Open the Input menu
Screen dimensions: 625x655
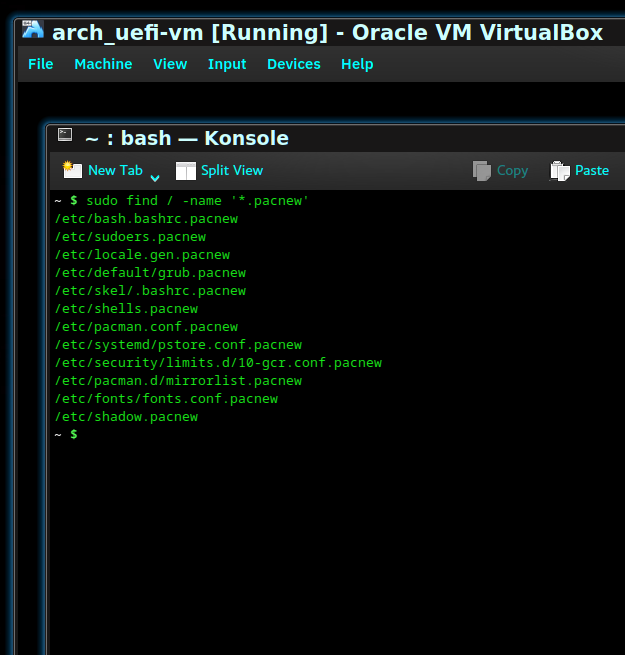[227, 65]
